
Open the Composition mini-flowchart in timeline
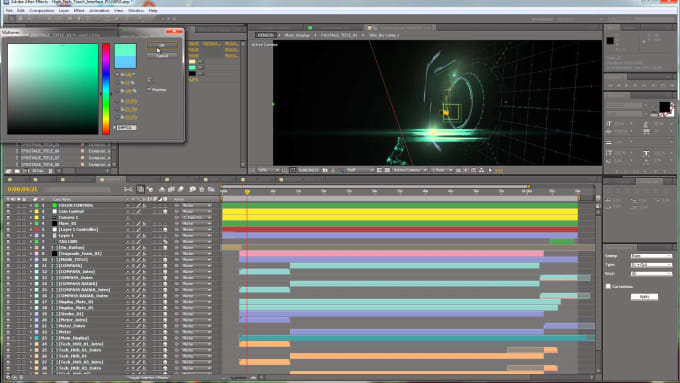point(128,190)
